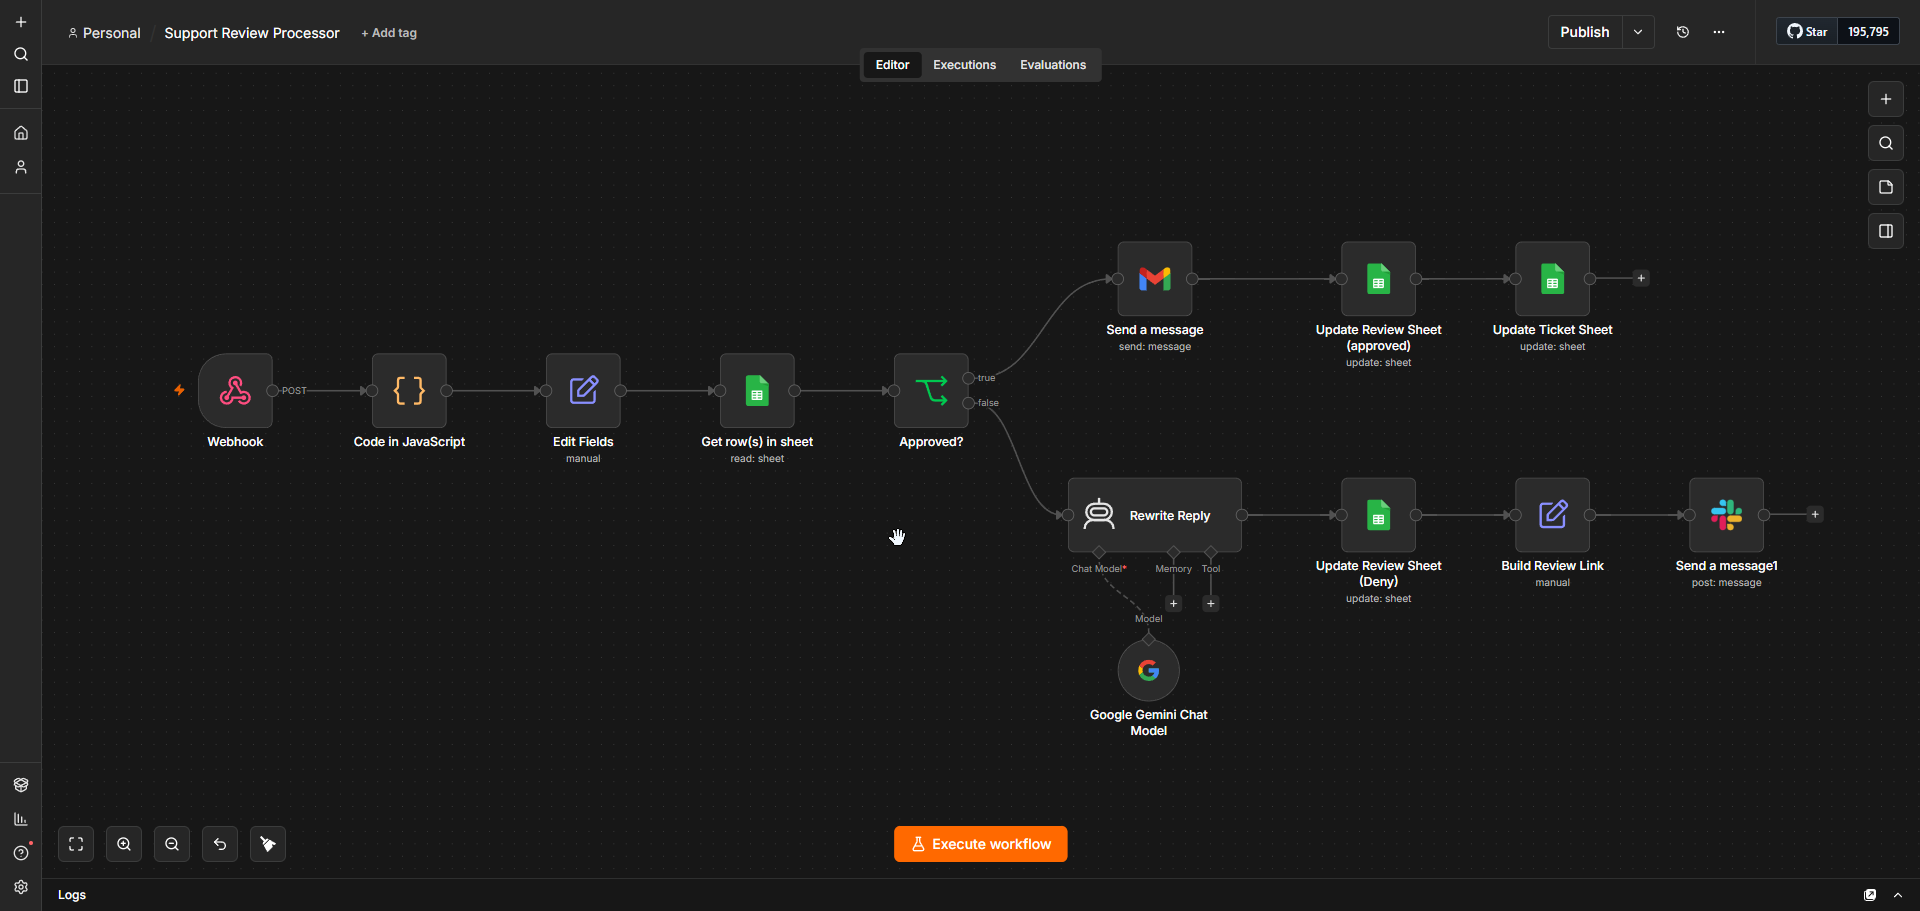The width and height of the screenshot is (1920, 911).
Task: Open Insights chart icon in sidebar
Action: coord(21,819)
